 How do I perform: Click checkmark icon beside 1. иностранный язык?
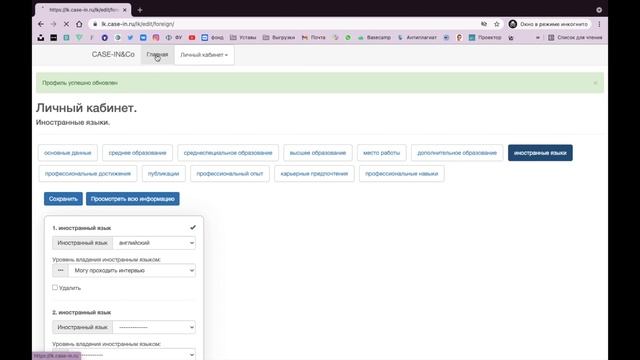(193, 227)
